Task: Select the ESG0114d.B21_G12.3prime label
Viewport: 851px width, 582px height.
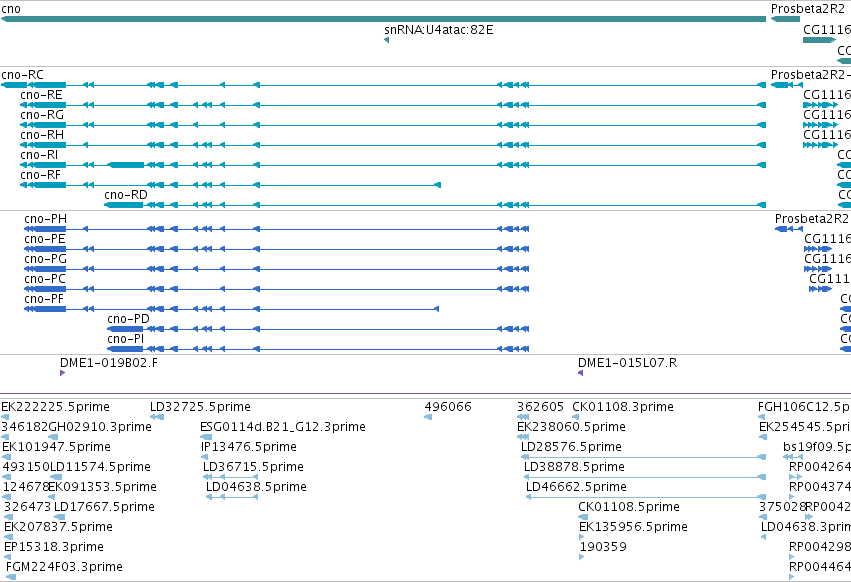Action: coord(283,427)
